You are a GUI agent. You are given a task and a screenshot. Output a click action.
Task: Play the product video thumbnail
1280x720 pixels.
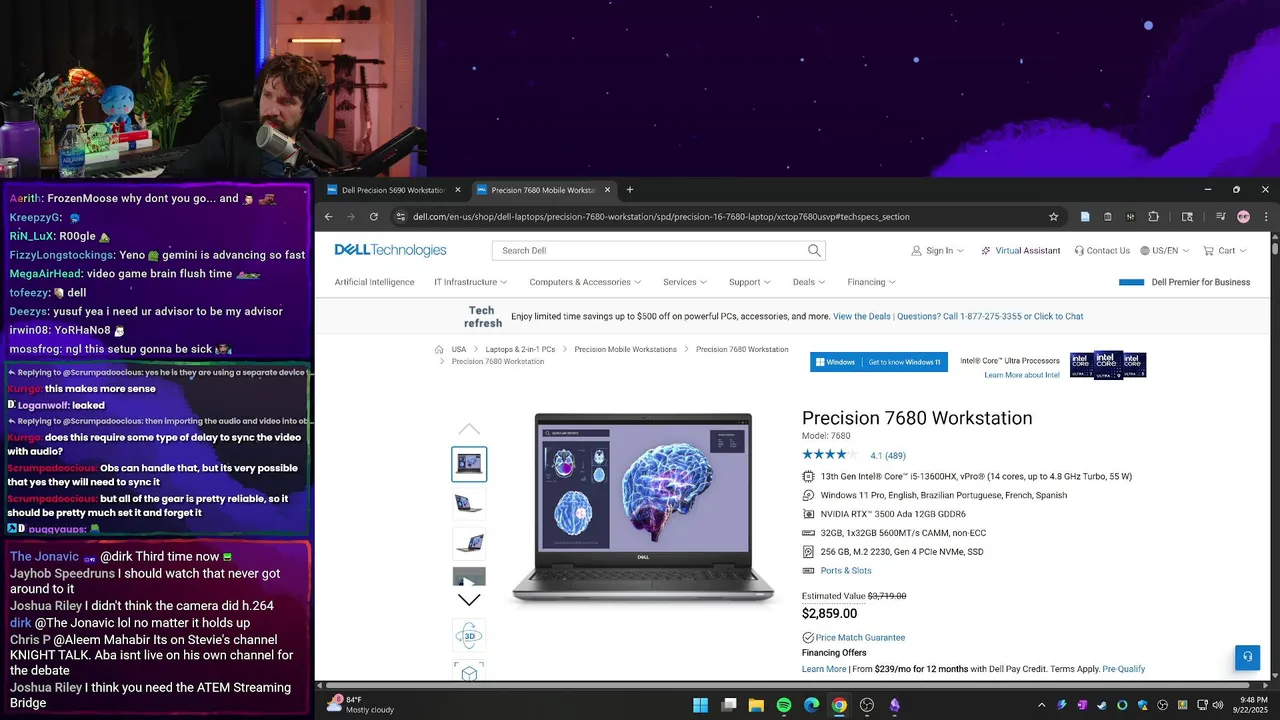[469, 577]
